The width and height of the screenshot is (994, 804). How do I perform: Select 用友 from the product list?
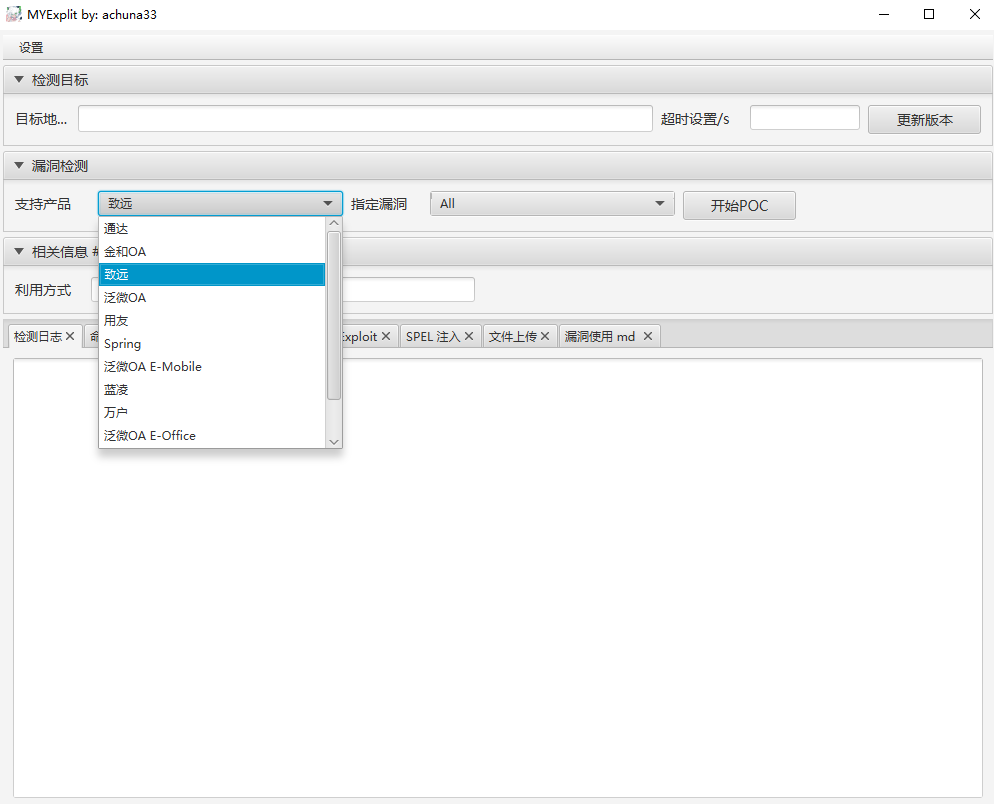tap(212, 321)
